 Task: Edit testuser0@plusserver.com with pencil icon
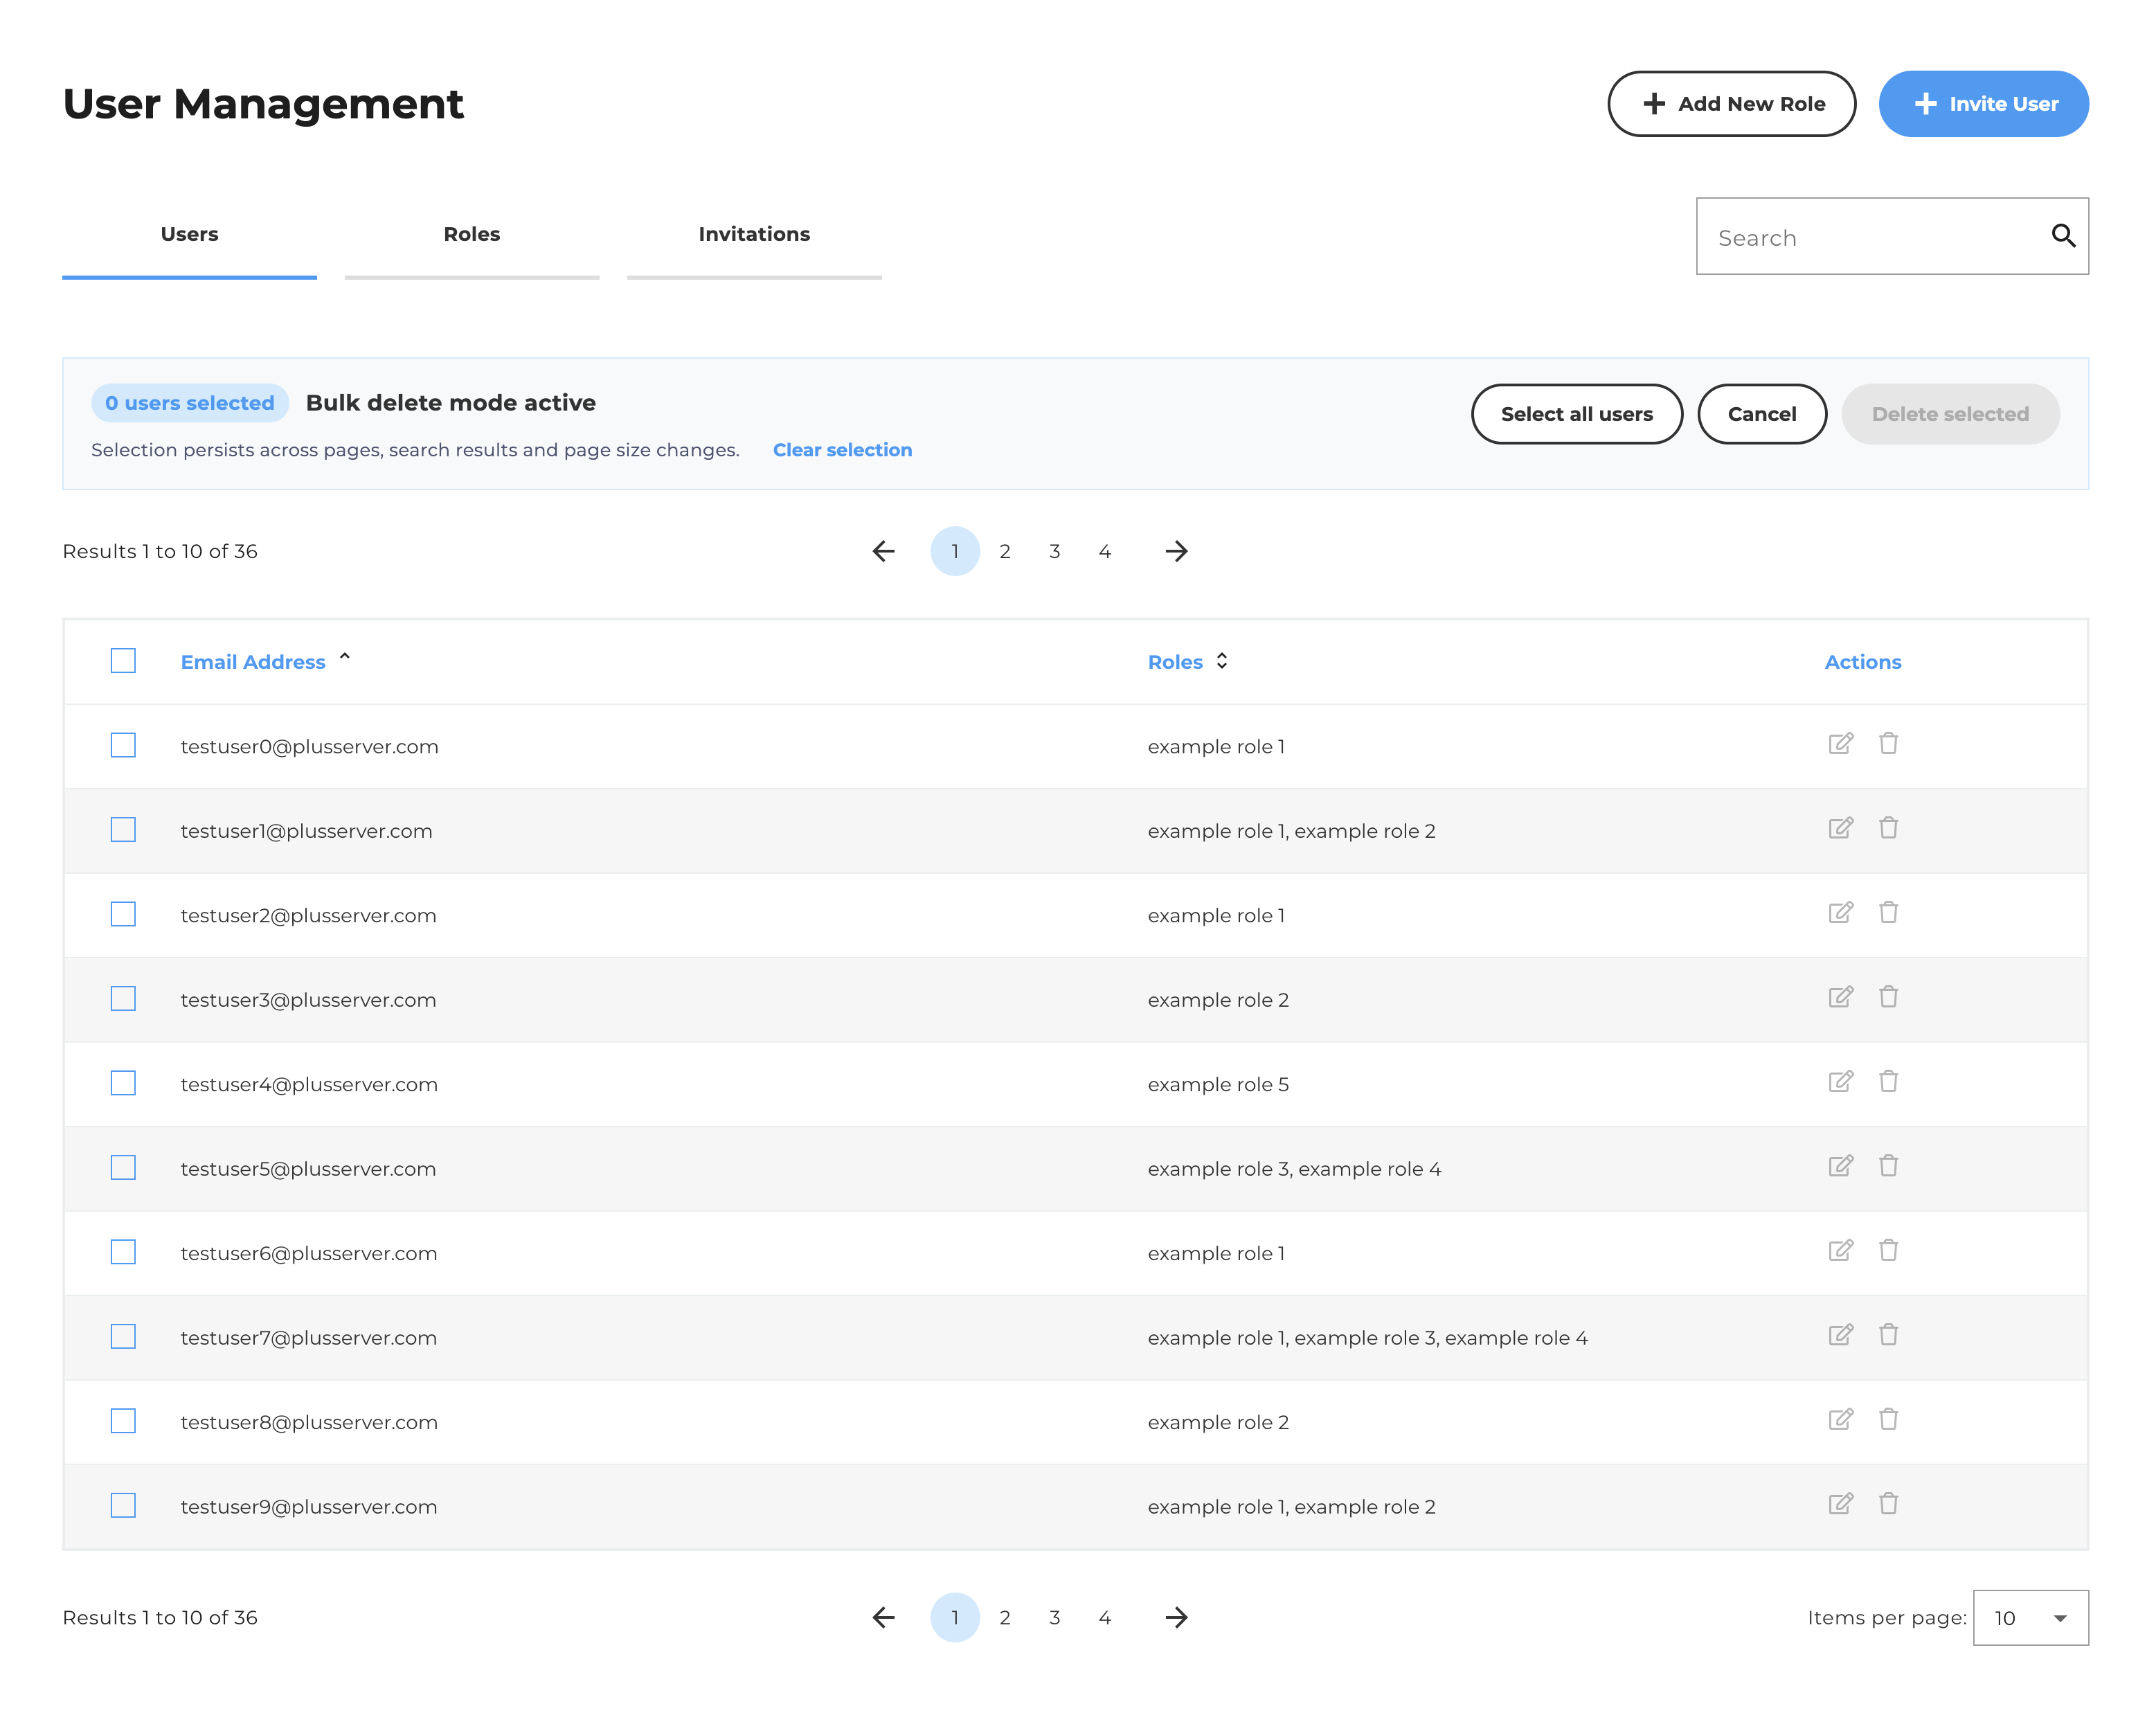1840,743
